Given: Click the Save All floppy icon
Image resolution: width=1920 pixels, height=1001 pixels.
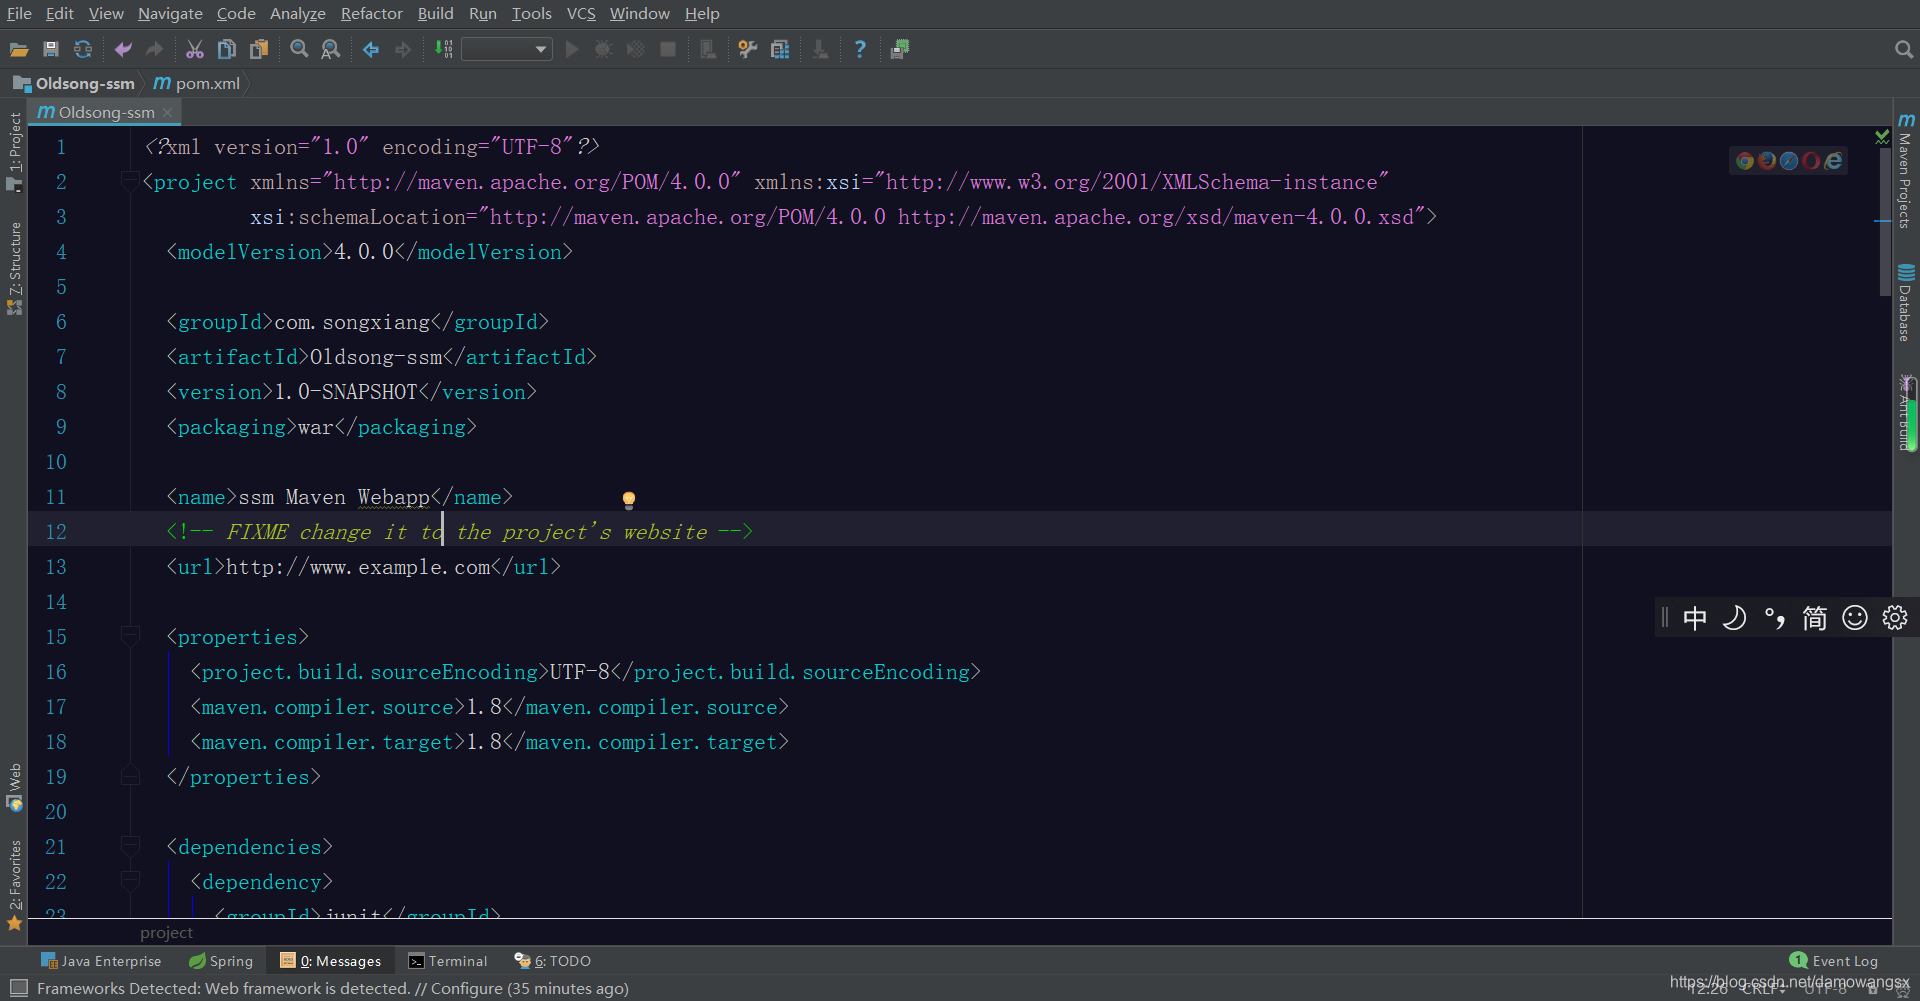Looking at the screenshot, I should [x=51, y=49].
